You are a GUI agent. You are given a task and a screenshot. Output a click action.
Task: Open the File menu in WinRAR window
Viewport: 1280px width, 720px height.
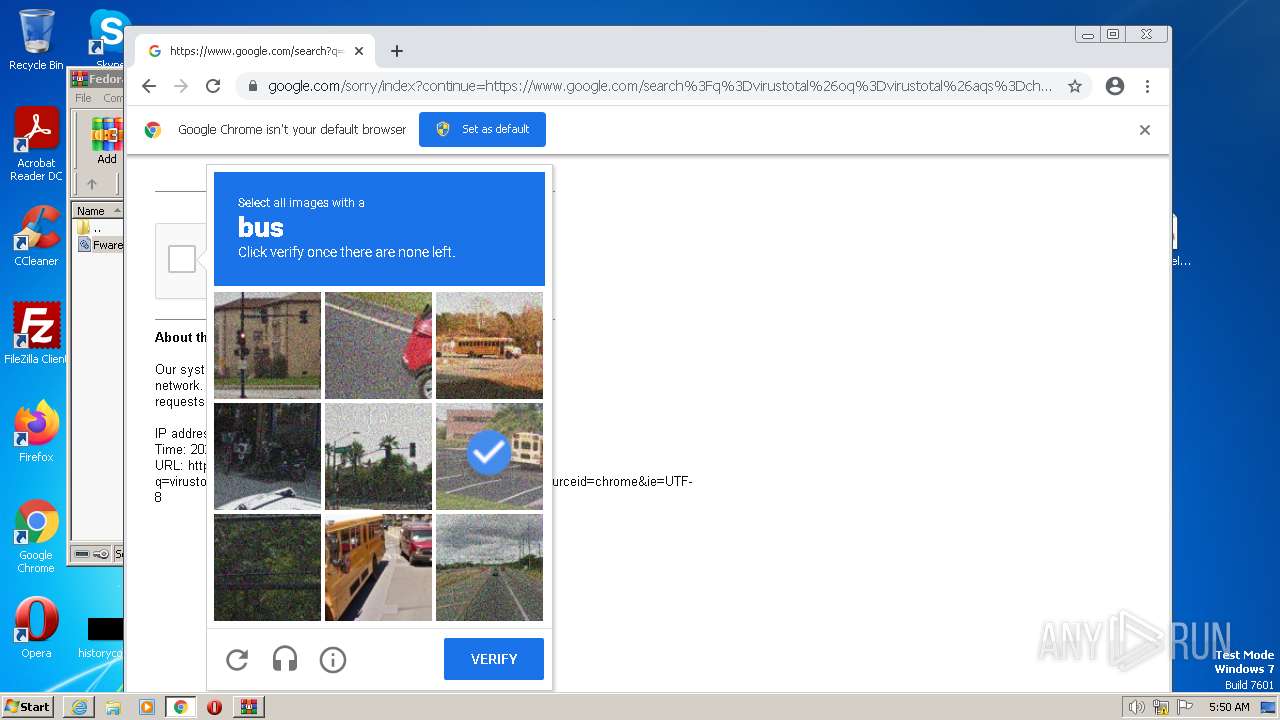coord(83,98)
